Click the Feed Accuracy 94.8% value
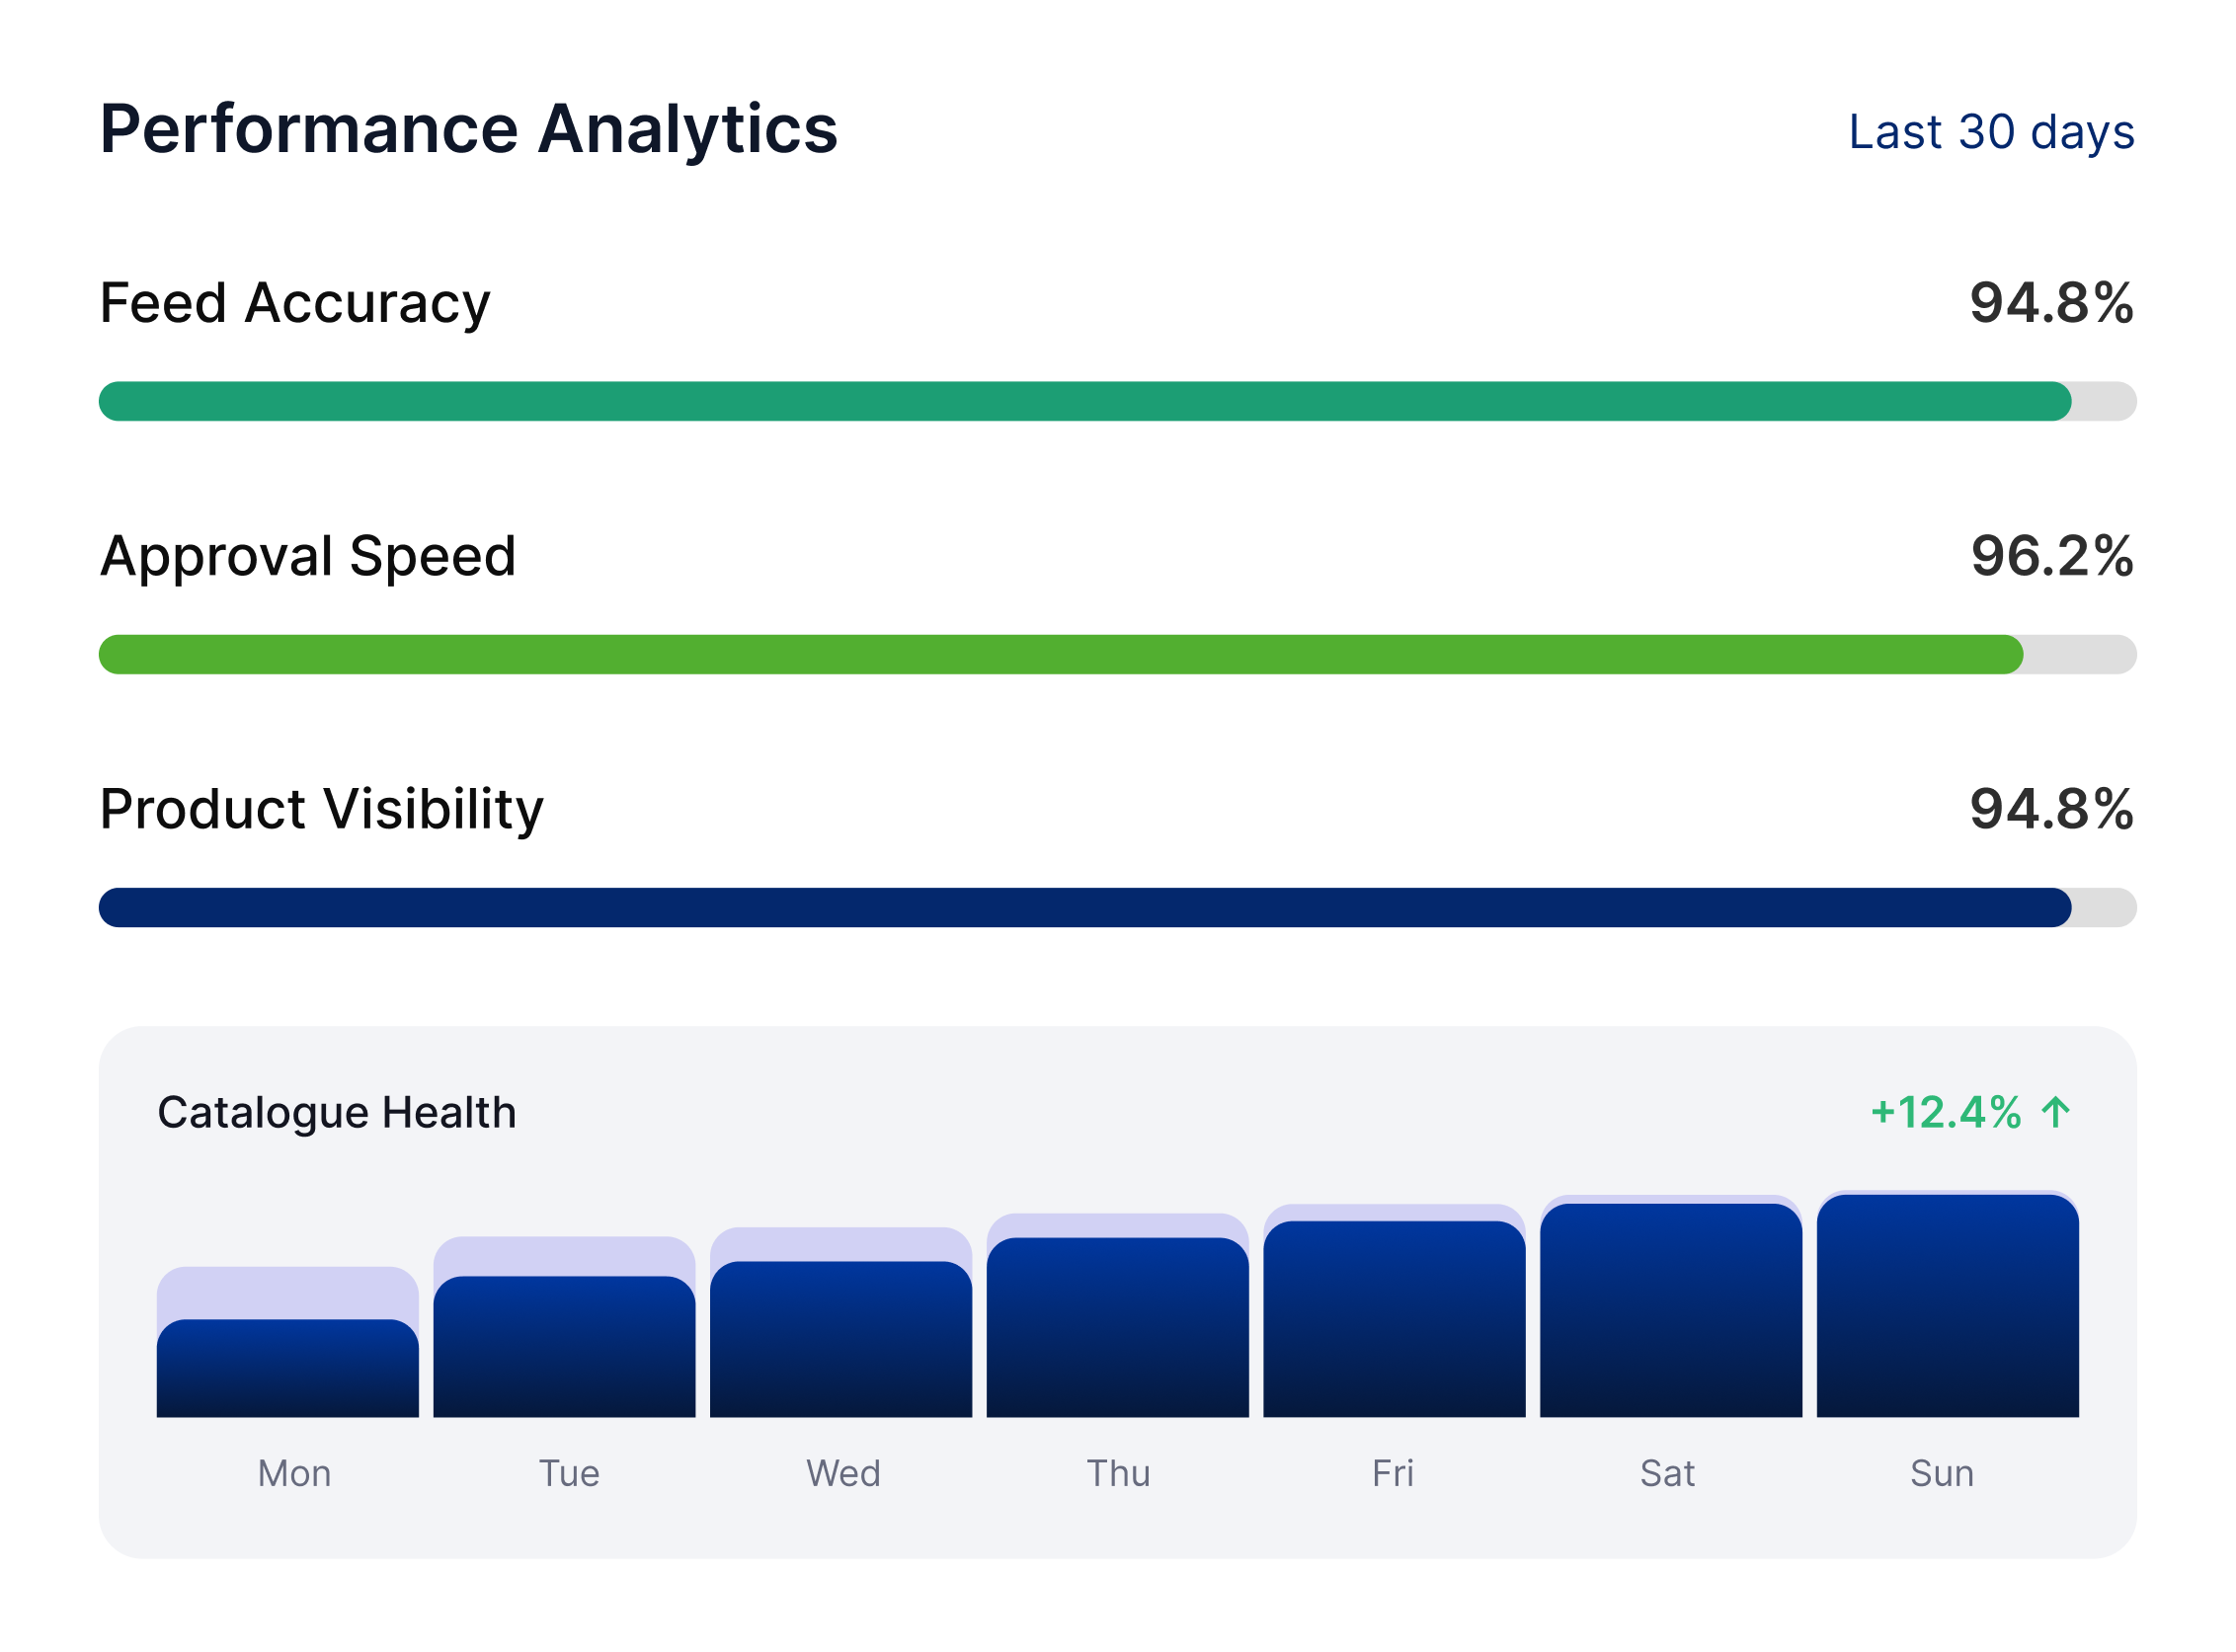Viewport: 2236px width, 1652px height. coord(2050,303)
